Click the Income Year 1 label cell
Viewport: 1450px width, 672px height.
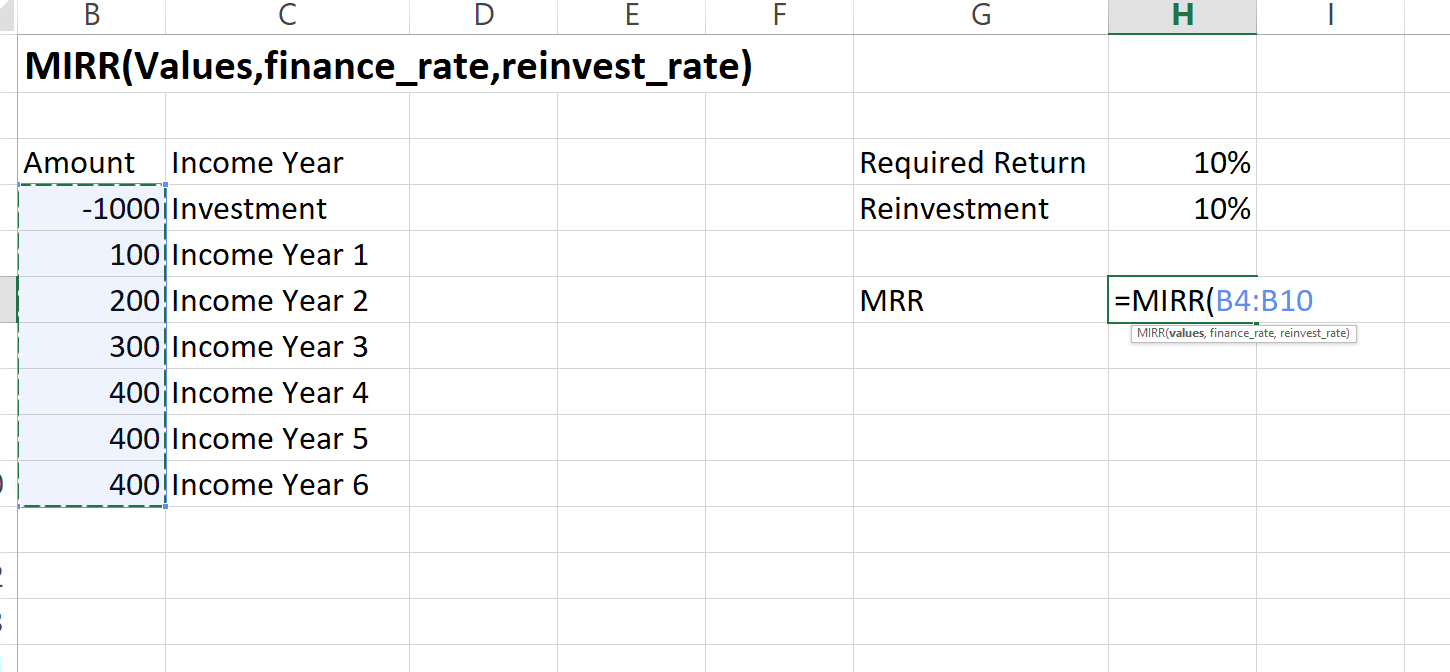[x=268, y=254]
